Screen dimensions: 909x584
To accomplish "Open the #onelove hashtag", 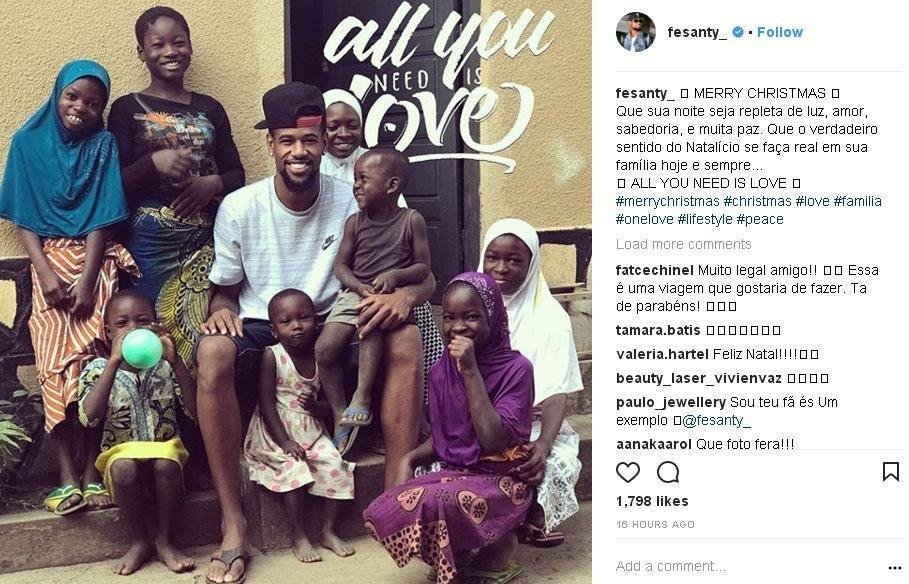I will (x=644, y=219).
